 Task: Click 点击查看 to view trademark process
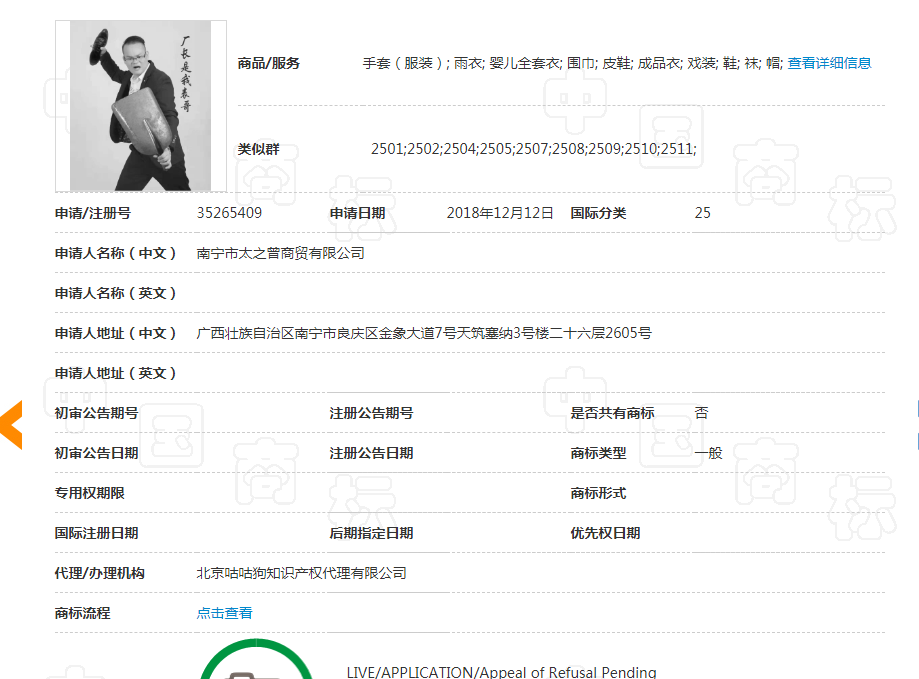(224, 613)
